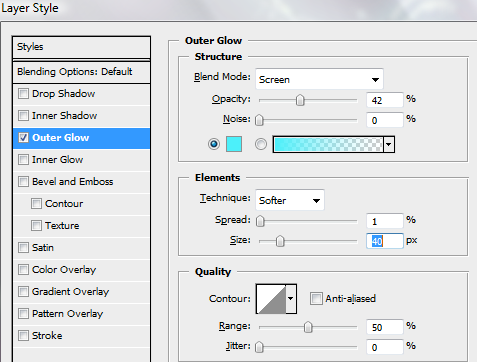Click the cyan-to-transparent gradient preview
This screenshot has width=477, height=362.
tap(328, 145)
